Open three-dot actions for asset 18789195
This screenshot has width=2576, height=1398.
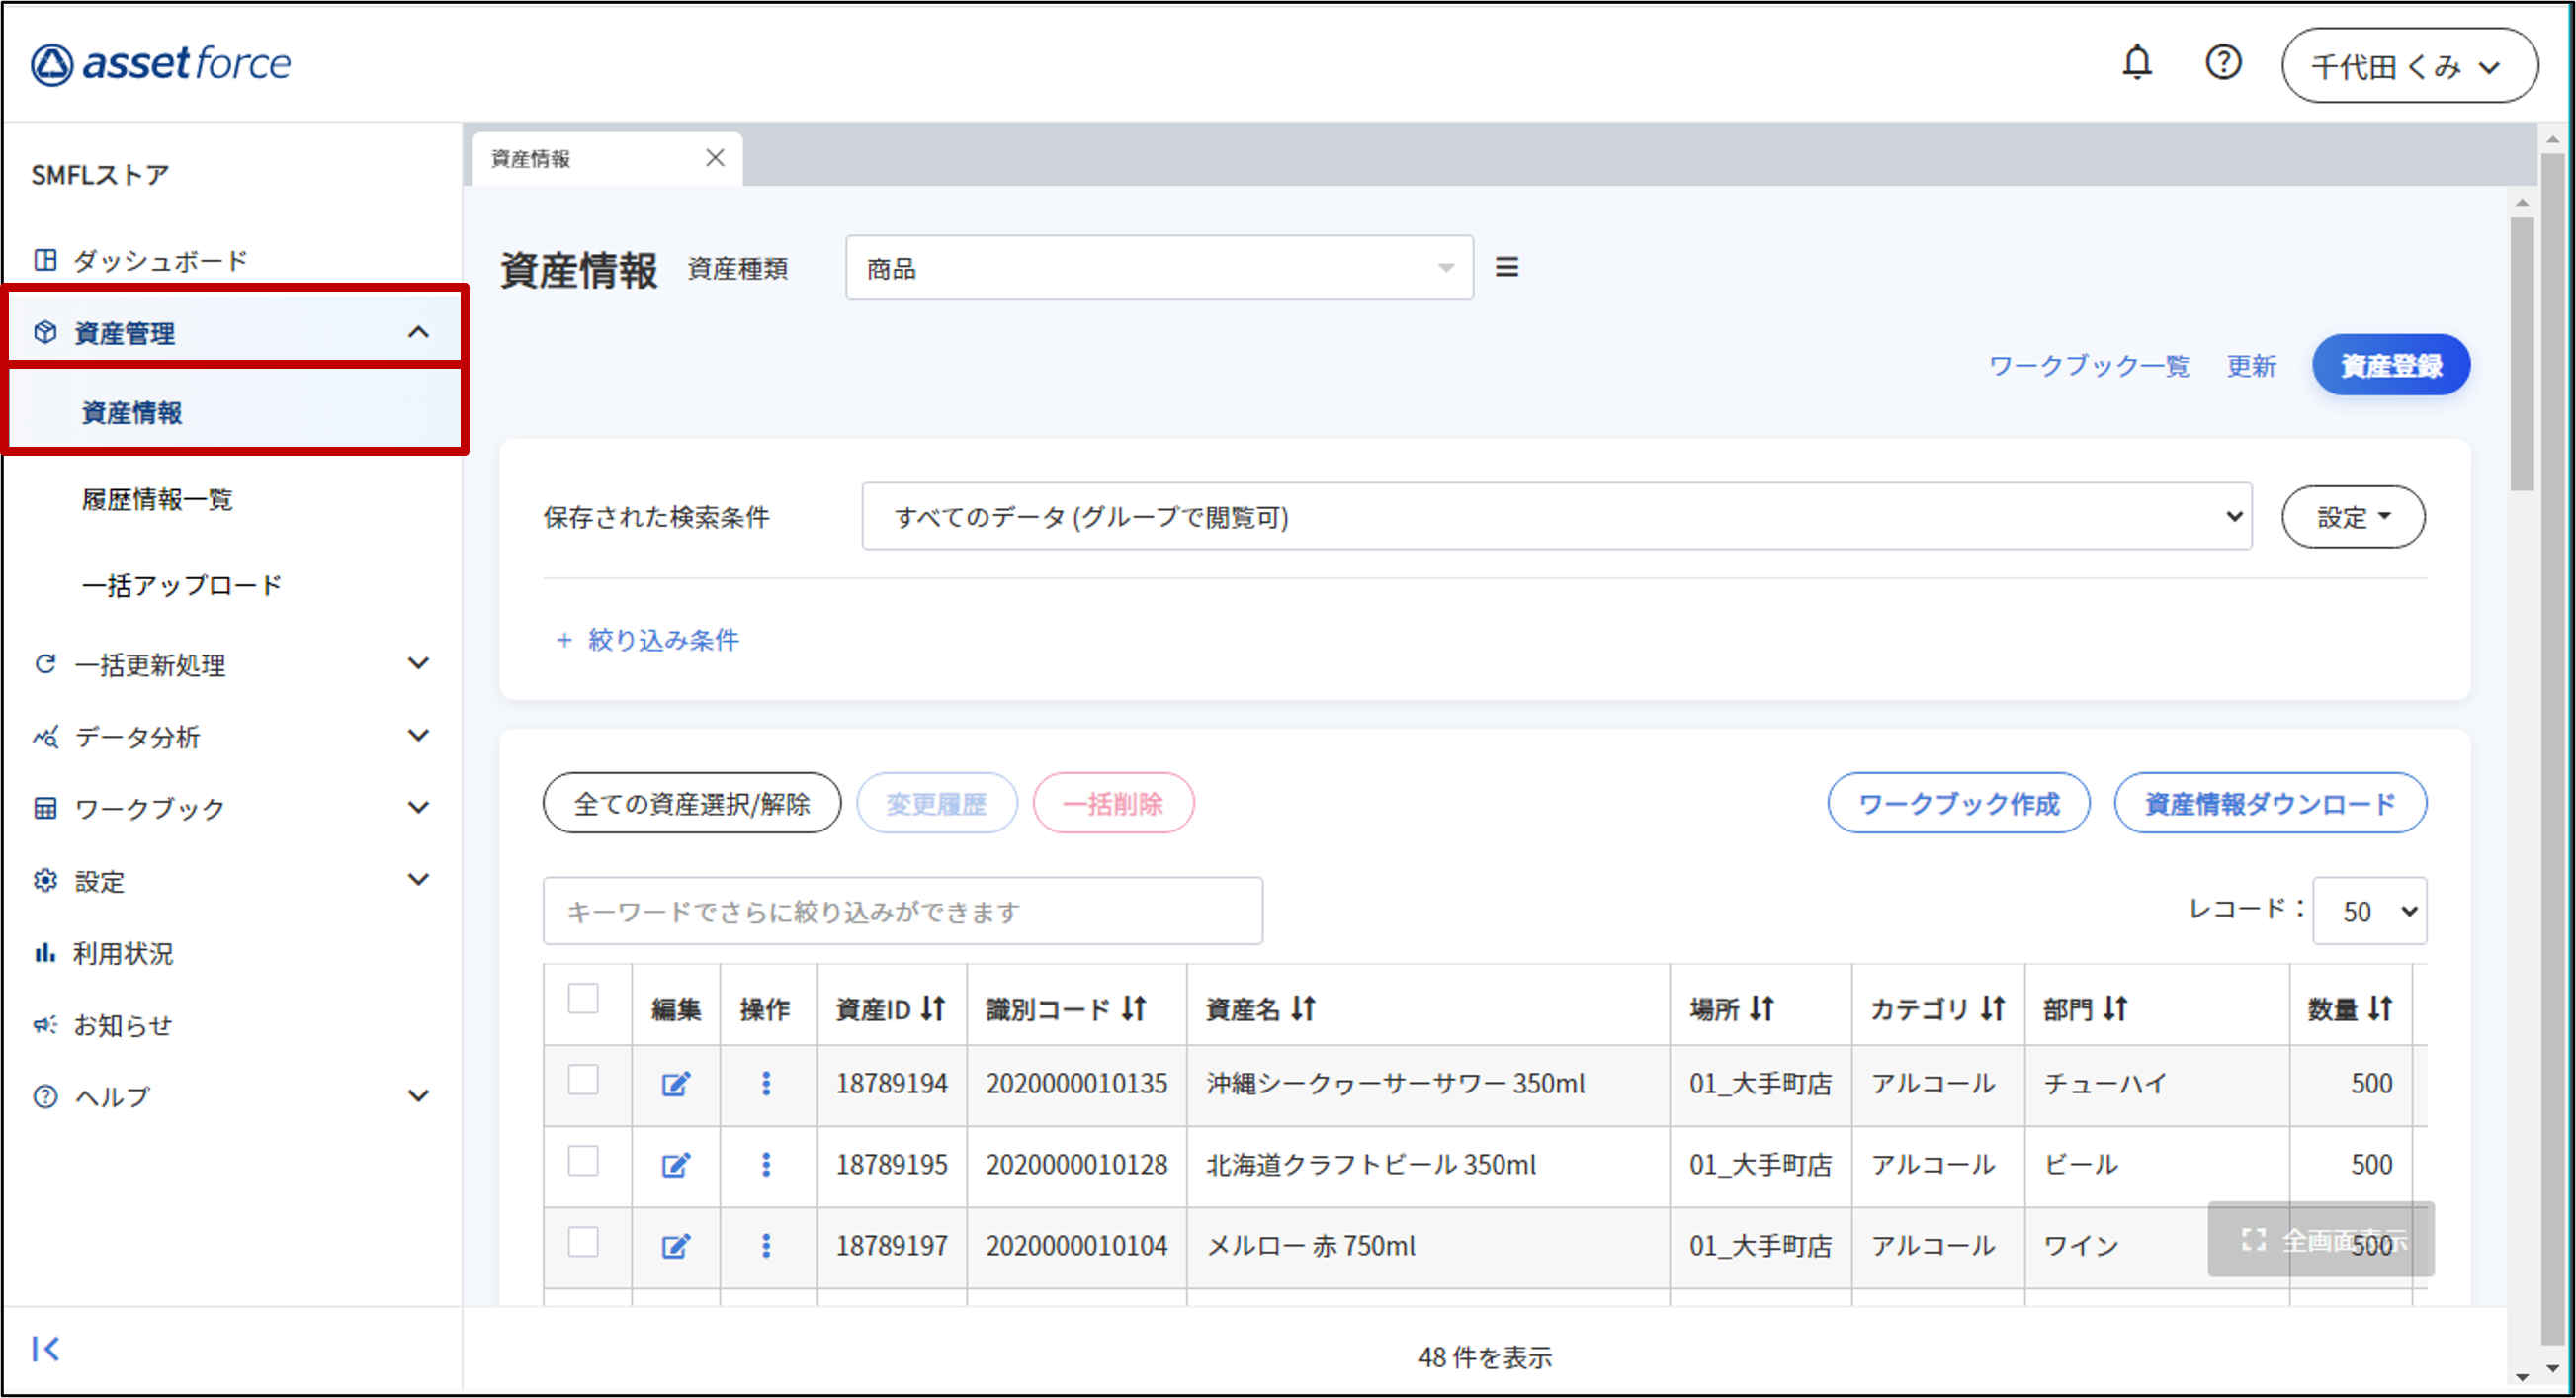766,1164
